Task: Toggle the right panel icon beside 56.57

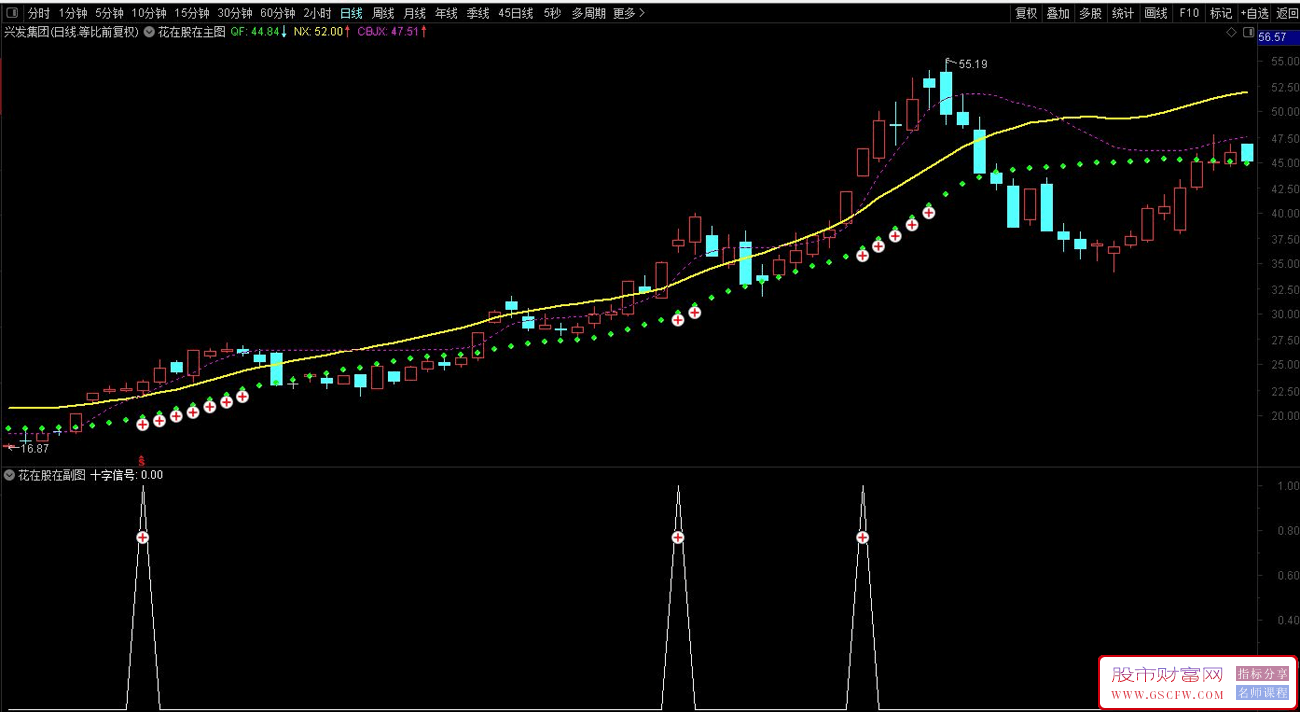Action: [1249, 32]
